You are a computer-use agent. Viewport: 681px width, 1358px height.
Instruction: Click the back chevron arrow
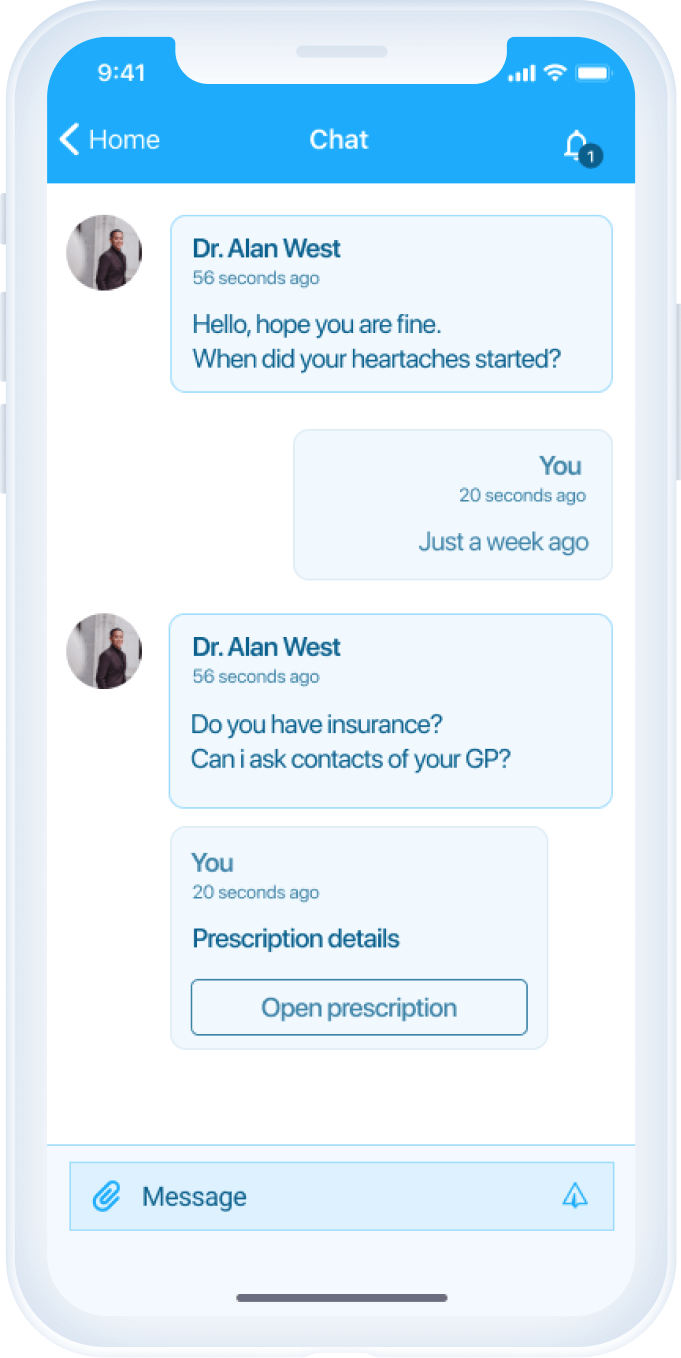(x=69, y=139)
